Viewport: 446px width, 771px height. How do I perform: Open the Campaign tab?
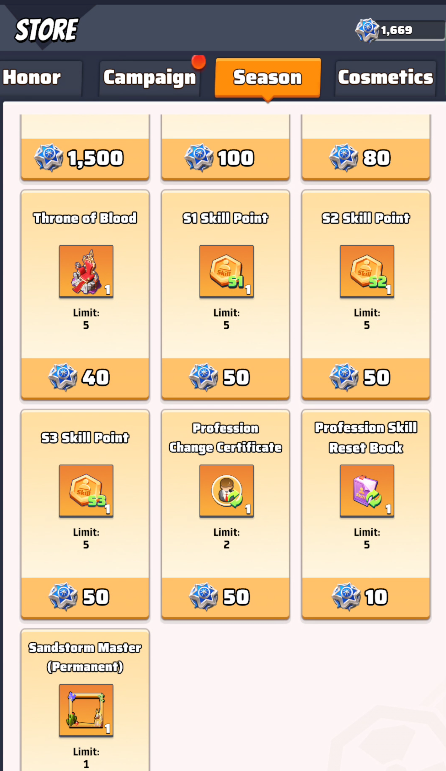(149, 78)
